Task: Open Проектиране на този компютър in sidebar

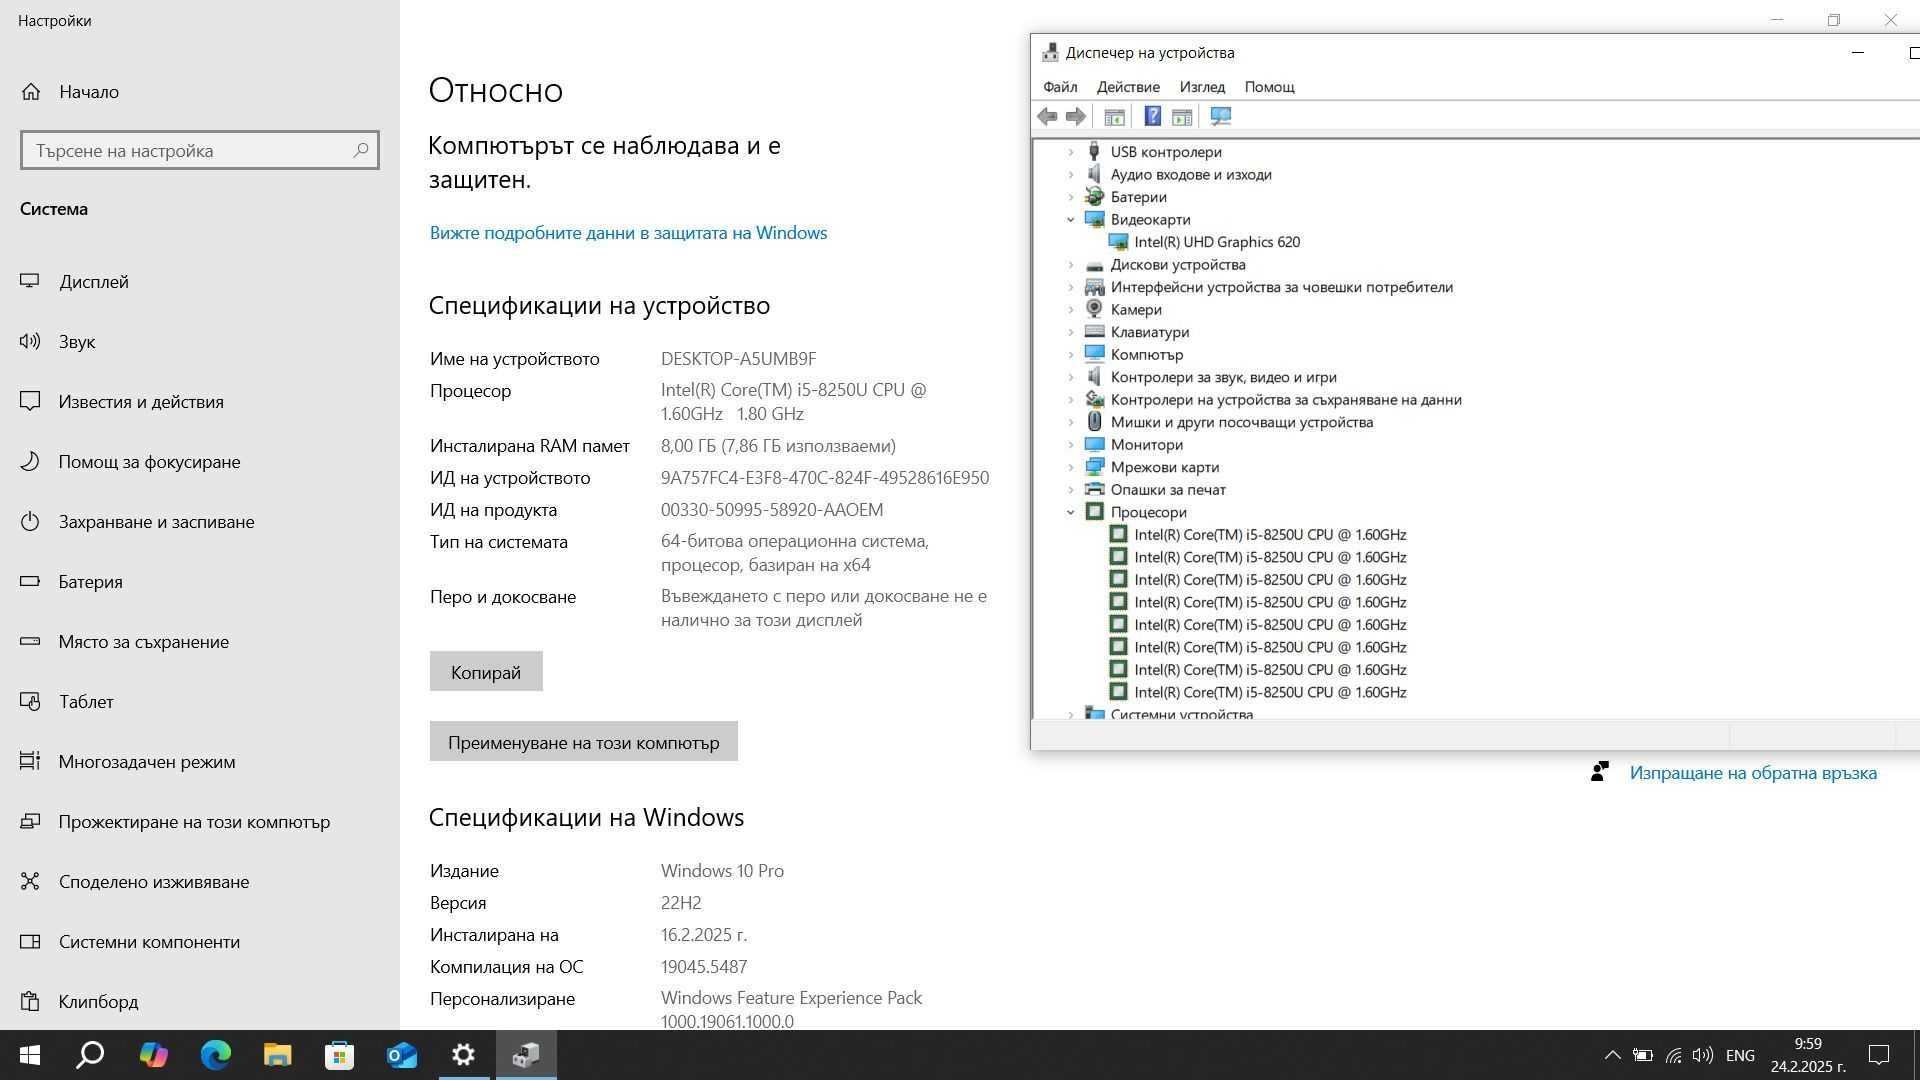Action: (194, 822)
